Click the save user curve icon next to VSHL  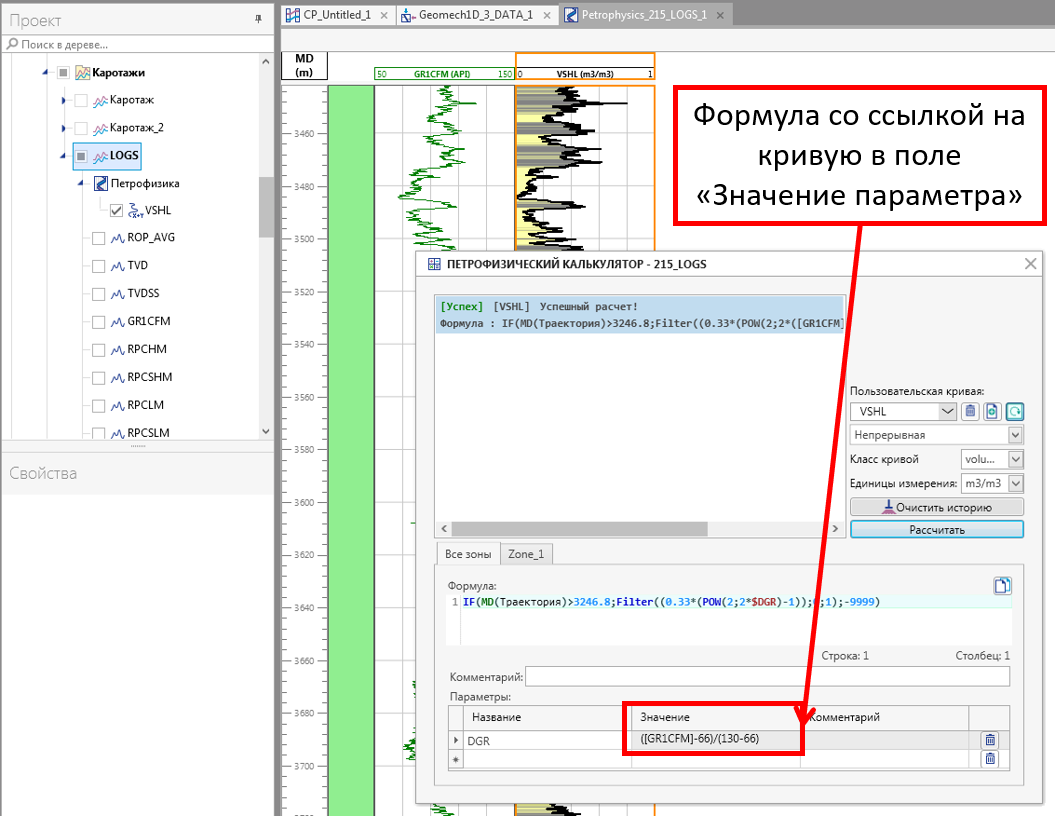(992, 411)
